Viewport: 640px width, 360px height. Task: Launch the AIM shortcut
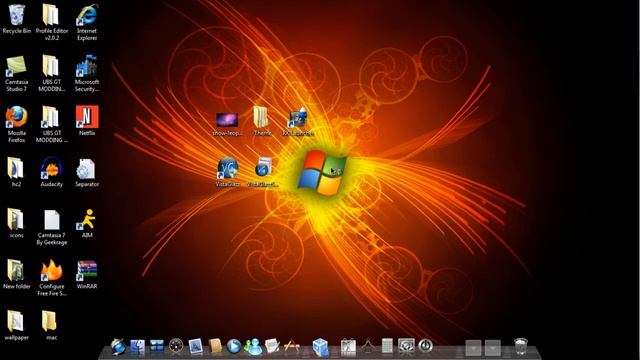[87, 223]
